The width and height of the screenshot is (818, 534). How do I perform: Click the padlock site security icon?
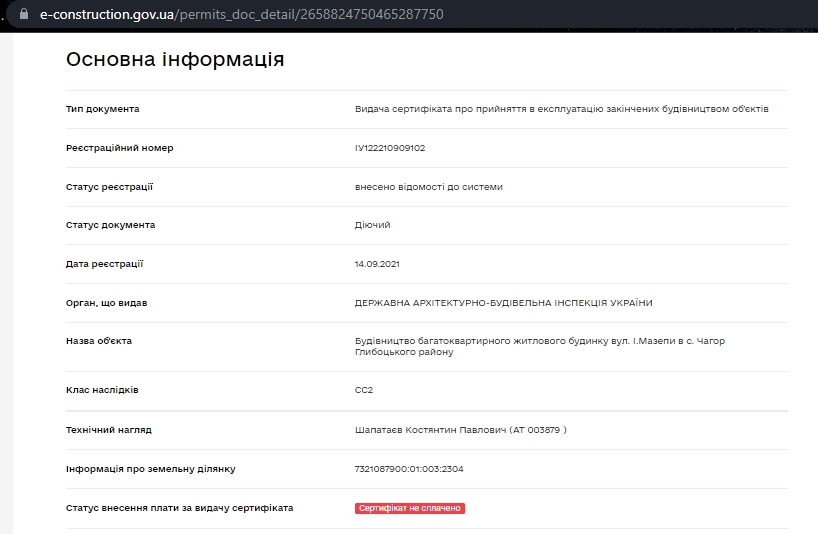coord(23,14)
